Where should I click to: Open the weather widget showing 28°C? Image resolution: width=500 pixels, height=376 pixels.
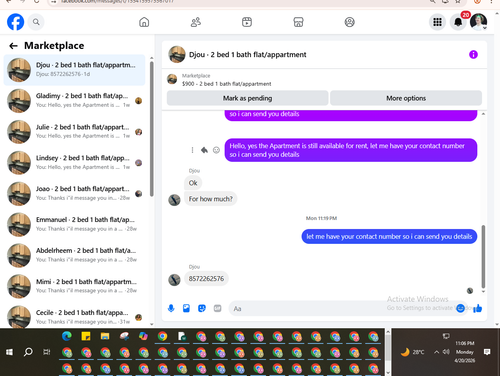[x=413, y=352]
